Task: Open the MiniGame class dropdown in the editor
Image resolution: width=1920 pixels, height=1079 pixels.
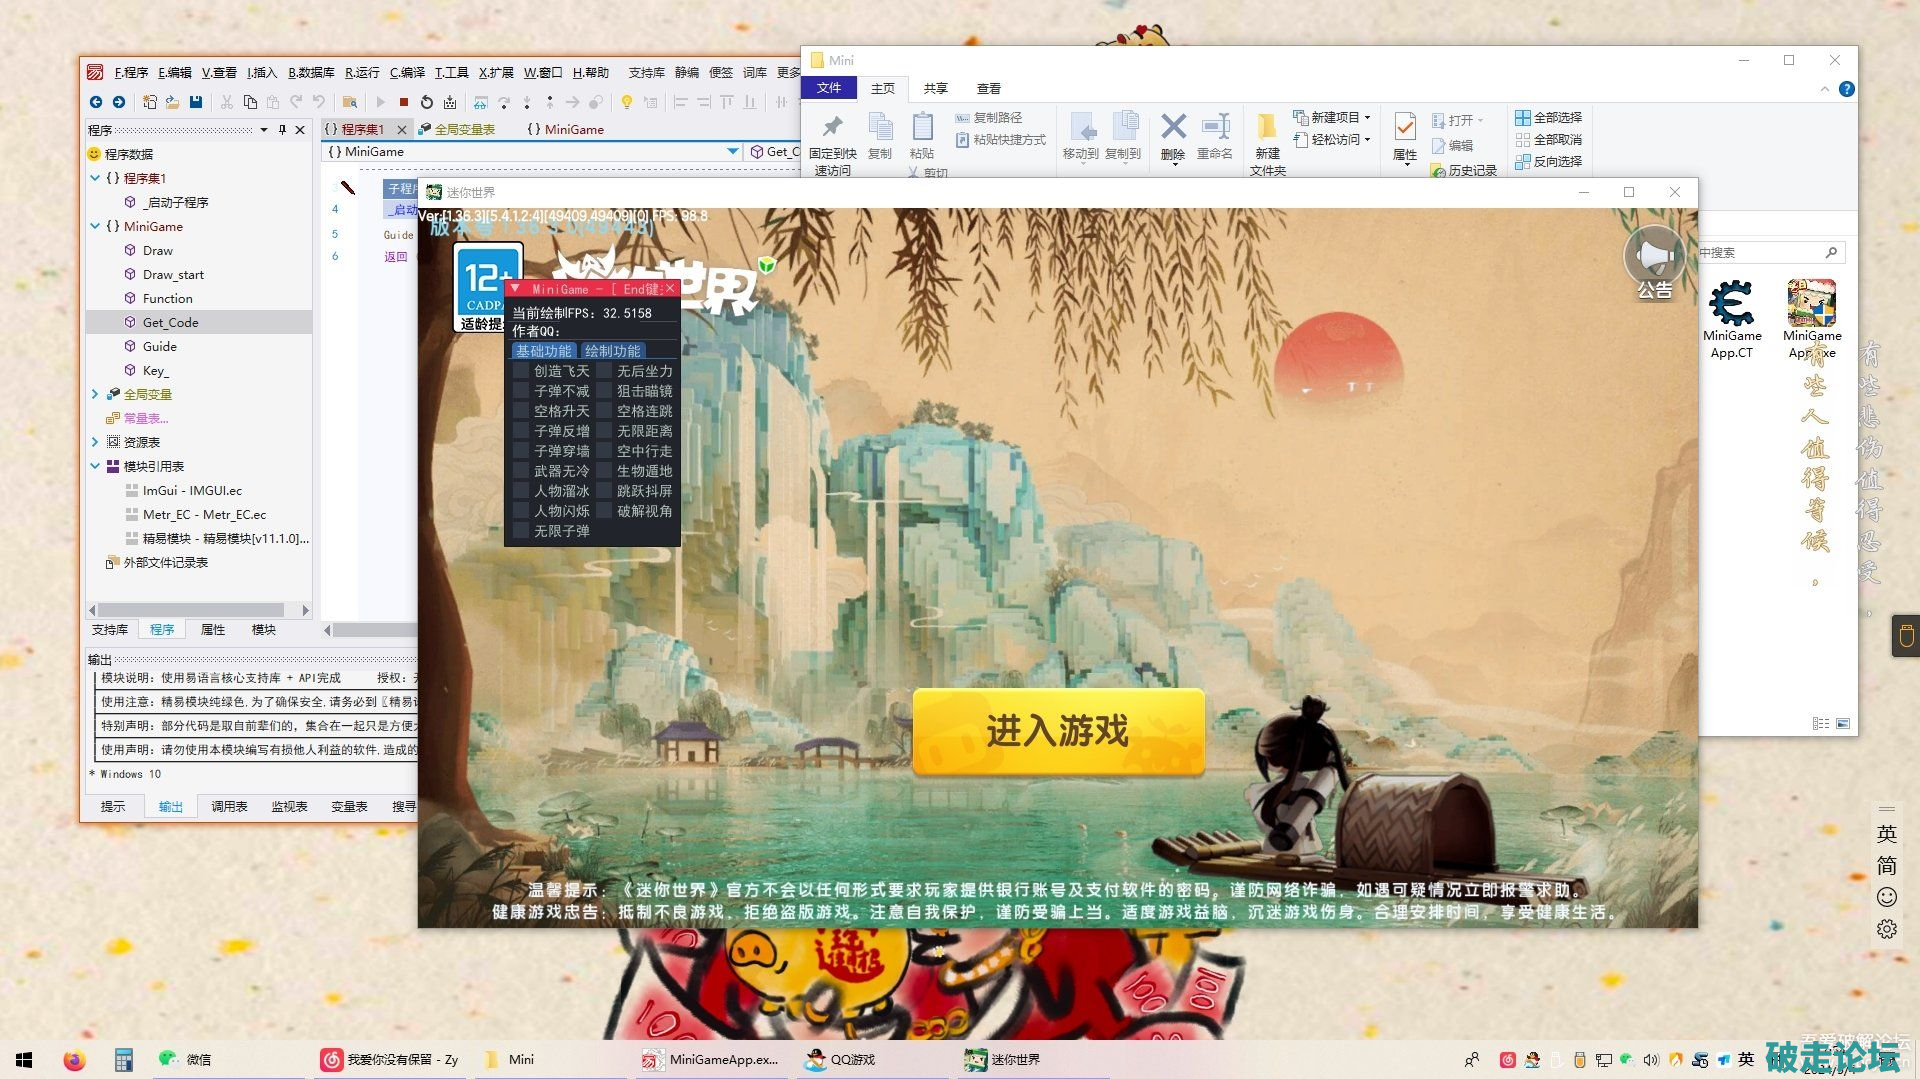Action: [x=732, y=152]
